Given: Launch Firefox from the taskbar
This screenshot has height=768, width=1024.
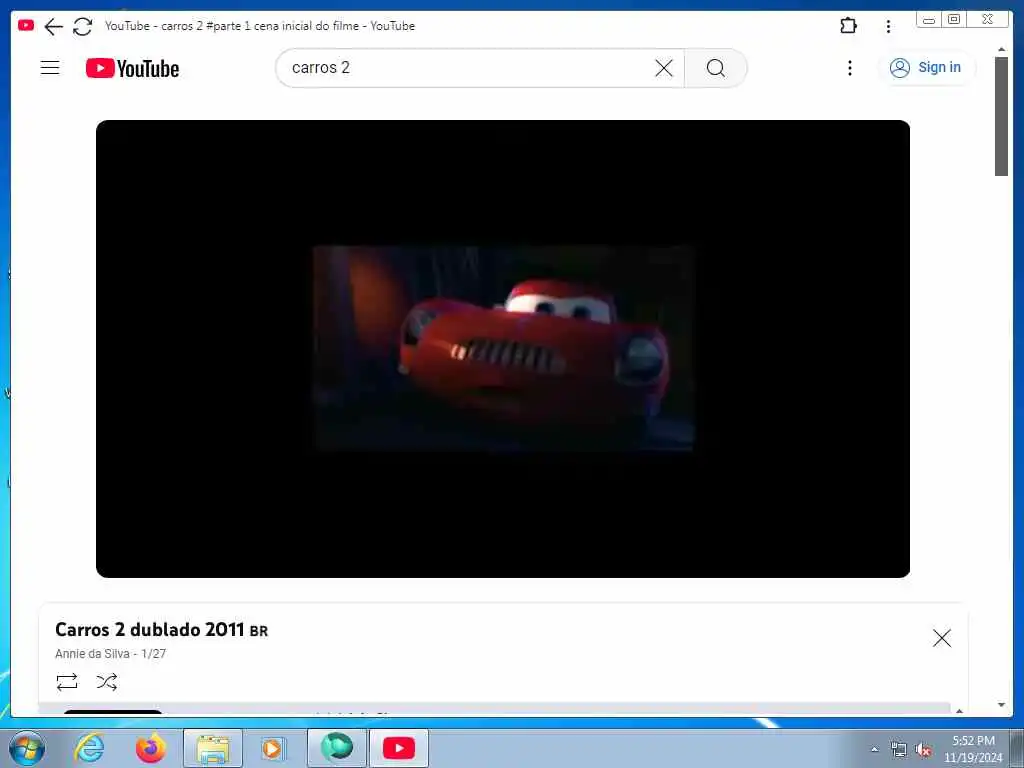Looking at the screenshot, I should [x=151, y=748].
